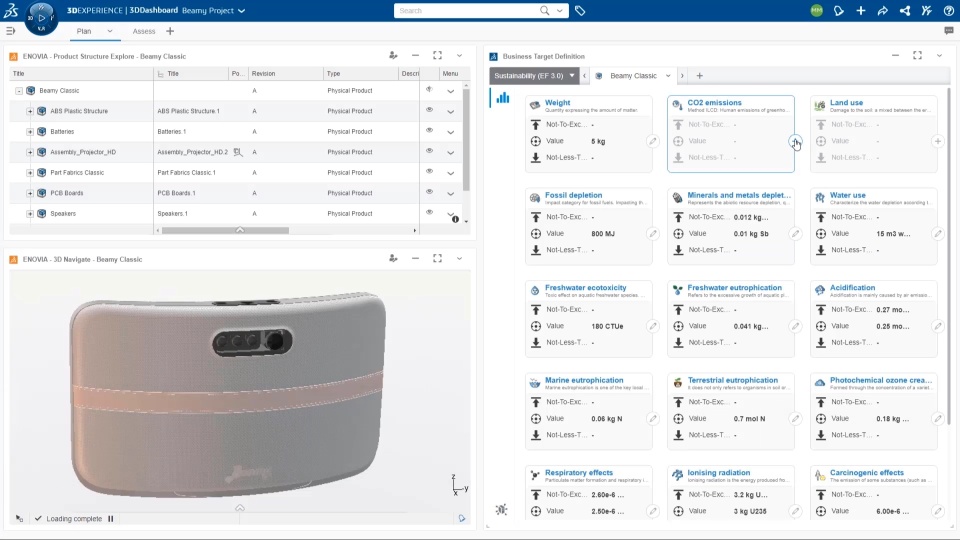
Task: Switch to the Plan tab
Action: pos(84,31)
